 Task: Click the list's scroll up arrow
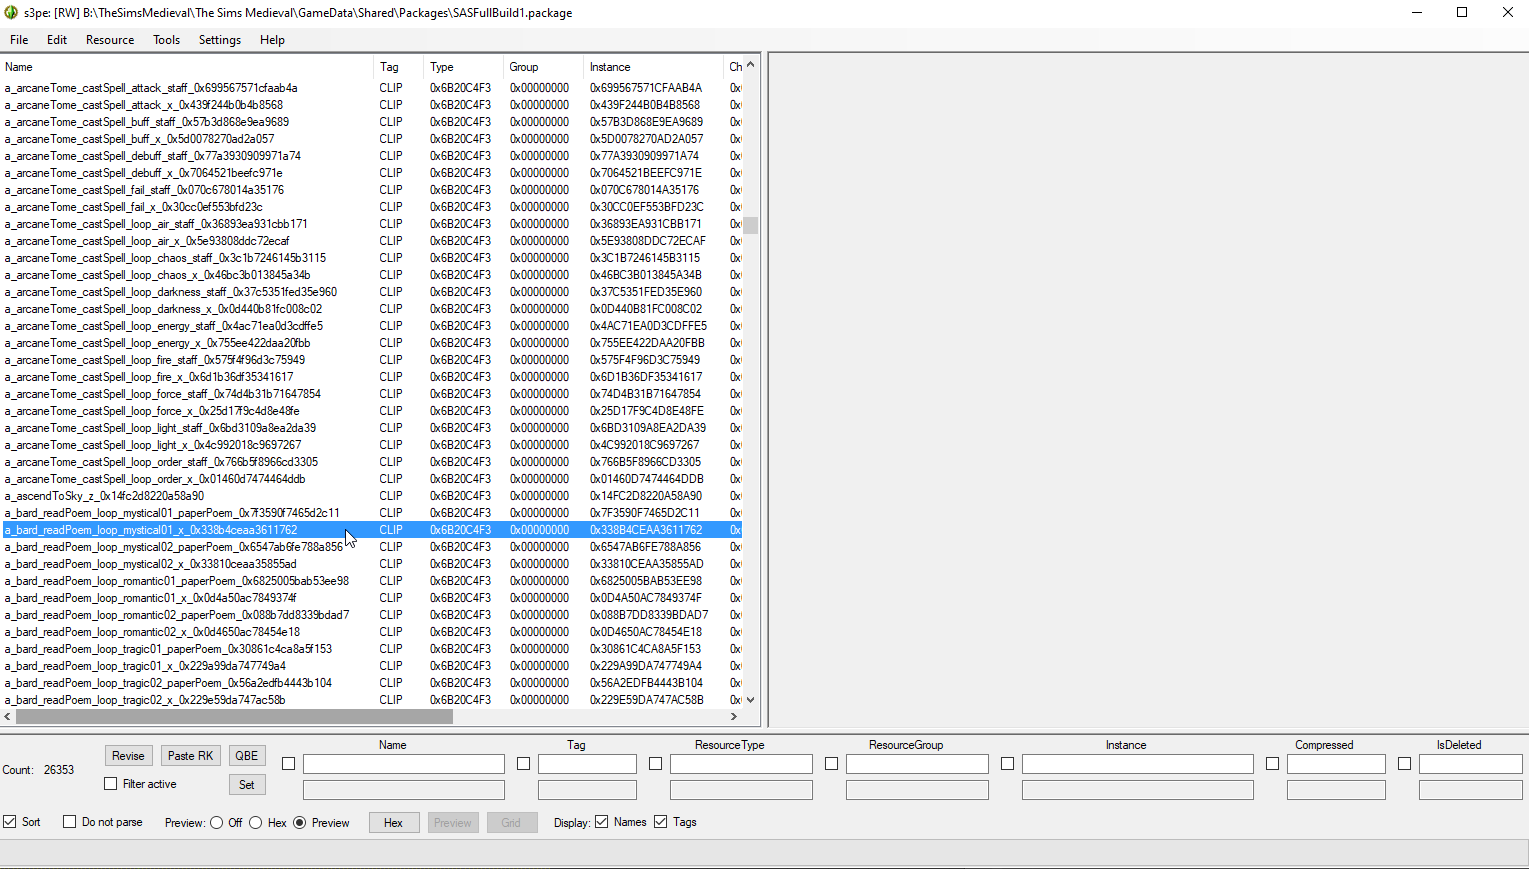[750, 66]
